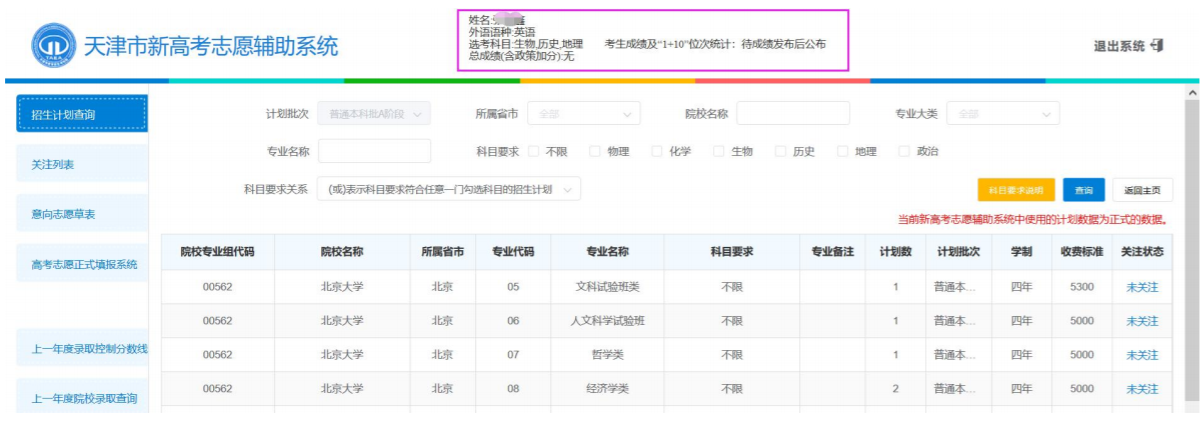Click the blue 查询 button
Image resolution: width=1201 pixels, height=421 pixels.
(x=1083, y=190)
